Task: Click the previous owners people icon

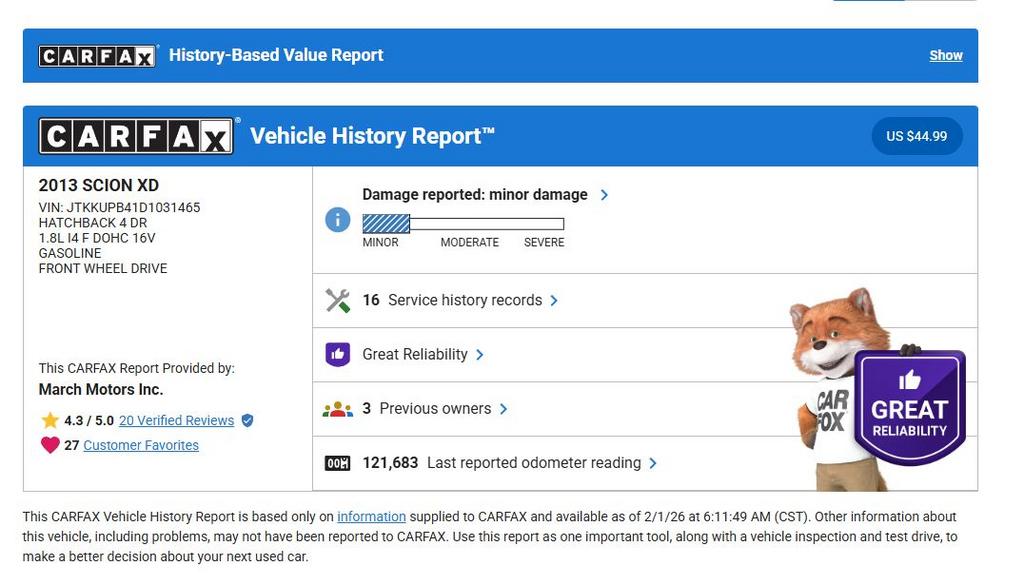Action: 338,409
